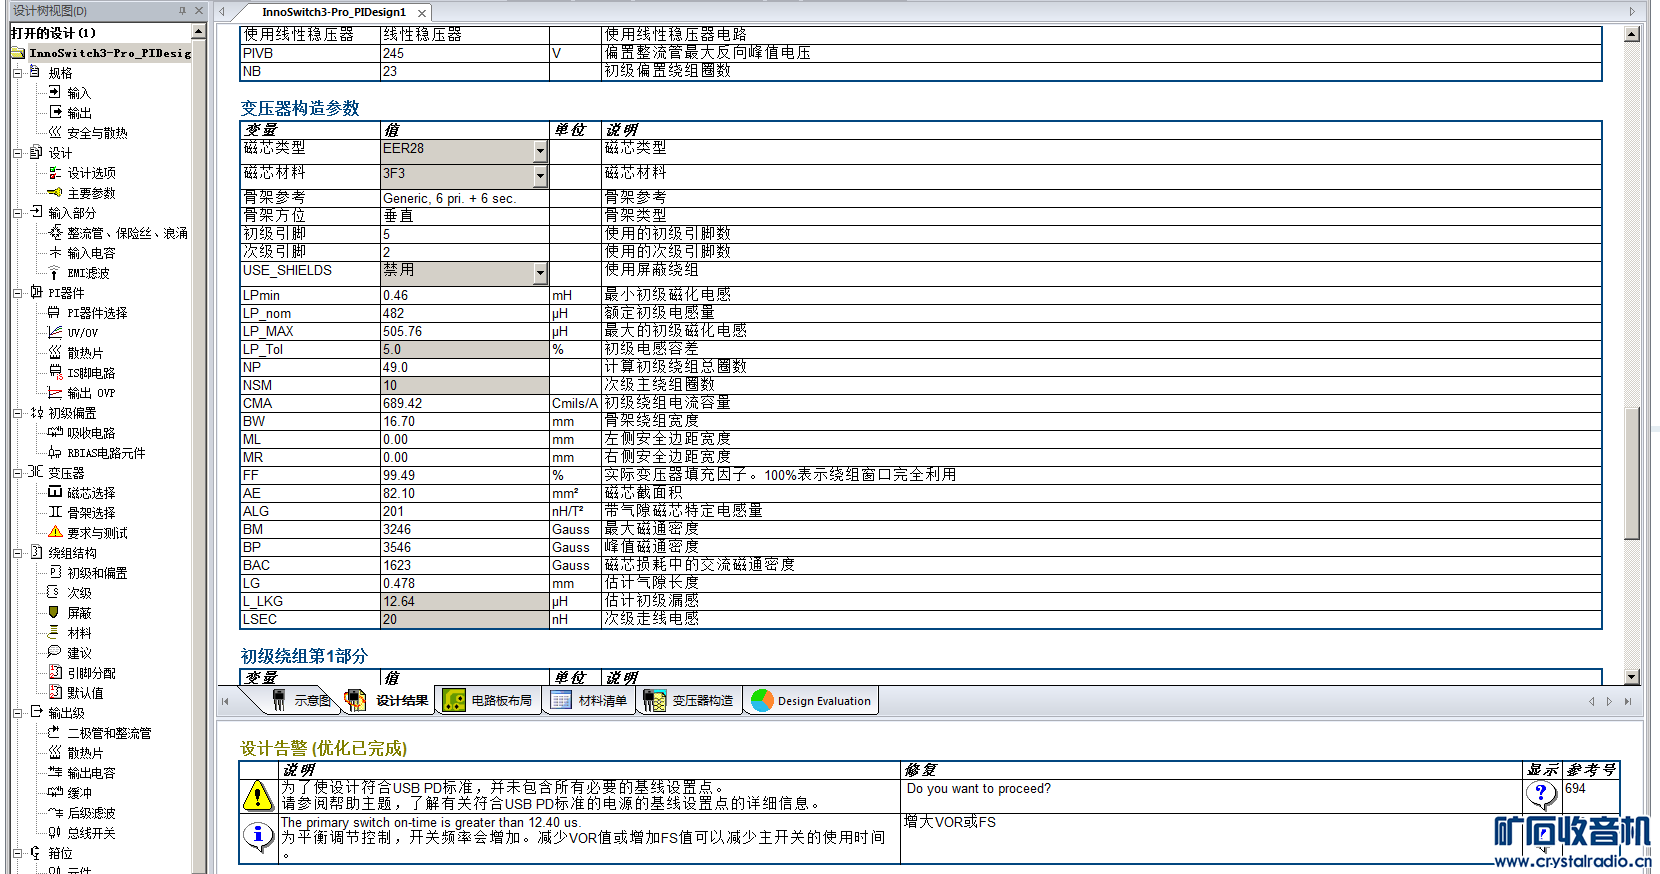This screenshot has height=874, width=1660.
Task: Select the InnoSwitch3-Pro_PIDesign1 document tab
Action: [333, 12]
